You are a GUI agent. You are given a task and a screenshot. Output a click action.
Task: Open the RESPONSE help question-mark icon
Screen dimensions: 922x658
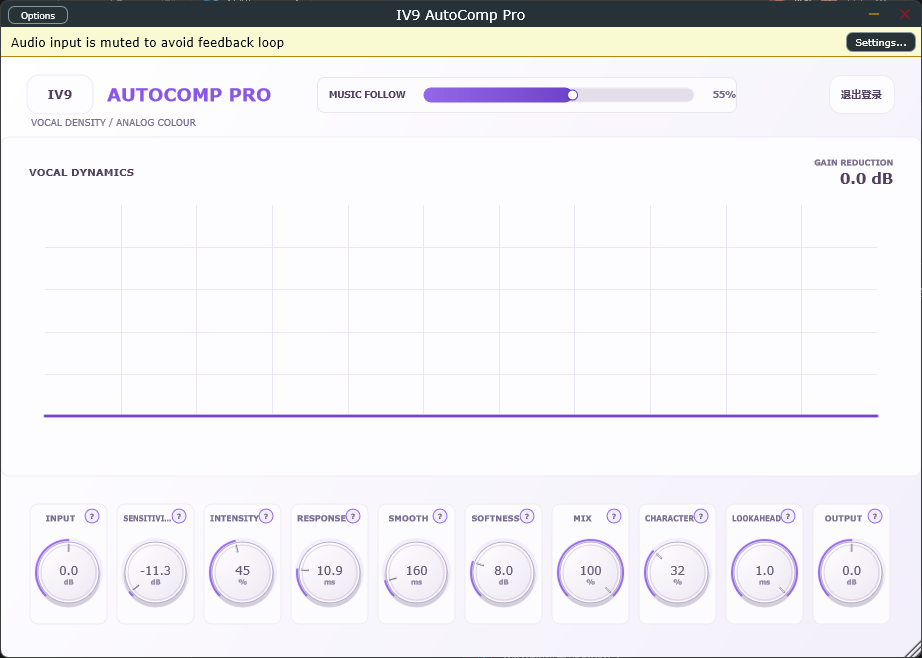[x=353, y=516]
